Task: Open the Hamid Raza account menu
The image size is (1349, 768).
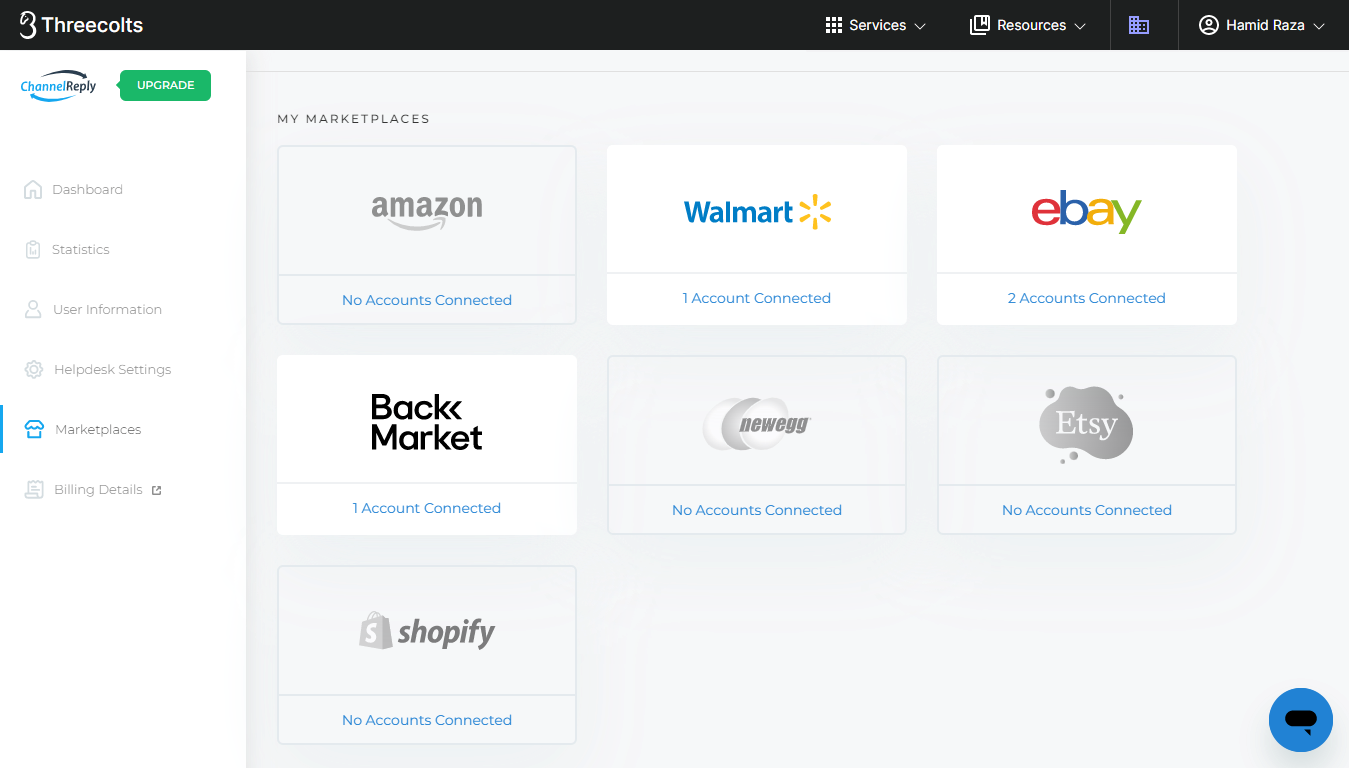Action: pos(1262,25)
